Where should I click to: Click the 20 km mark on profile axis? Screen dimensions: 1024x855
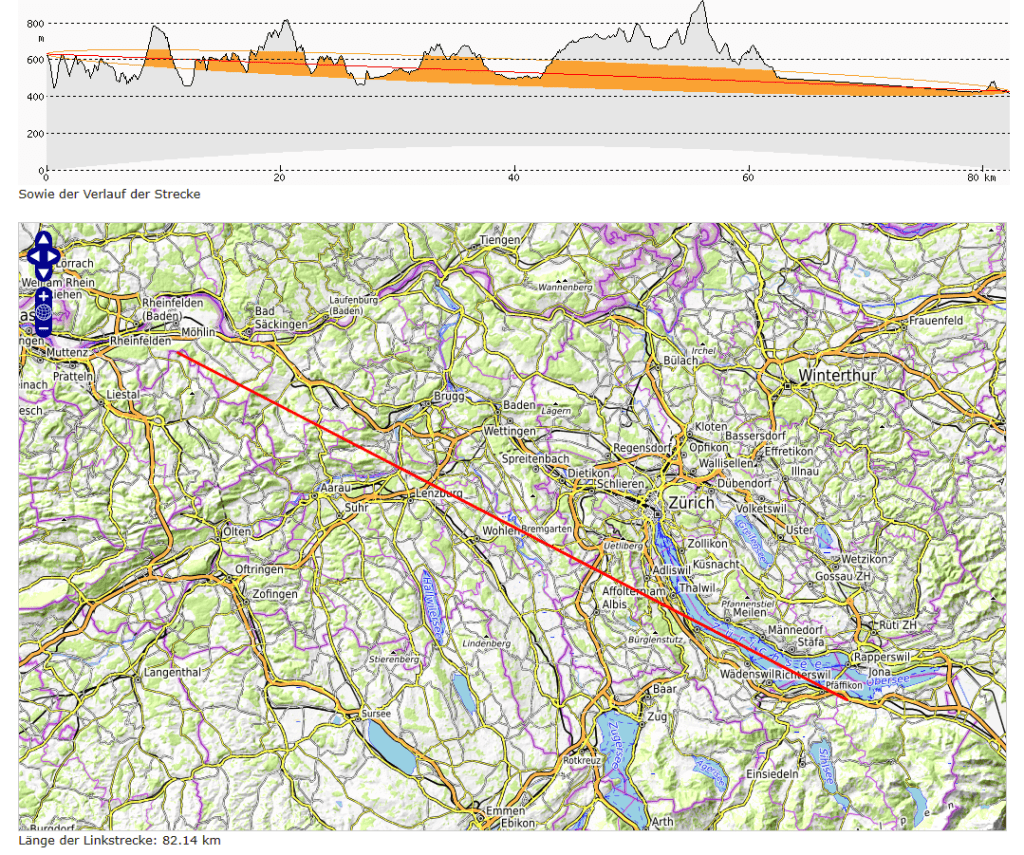click(x=280, y=178)
